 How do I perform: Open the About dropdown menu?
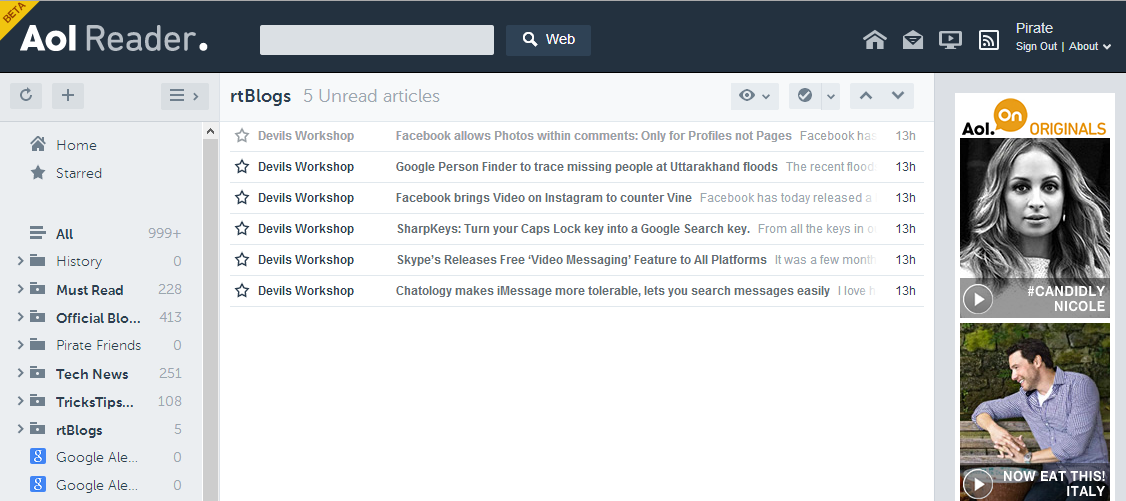(1089, 47)
